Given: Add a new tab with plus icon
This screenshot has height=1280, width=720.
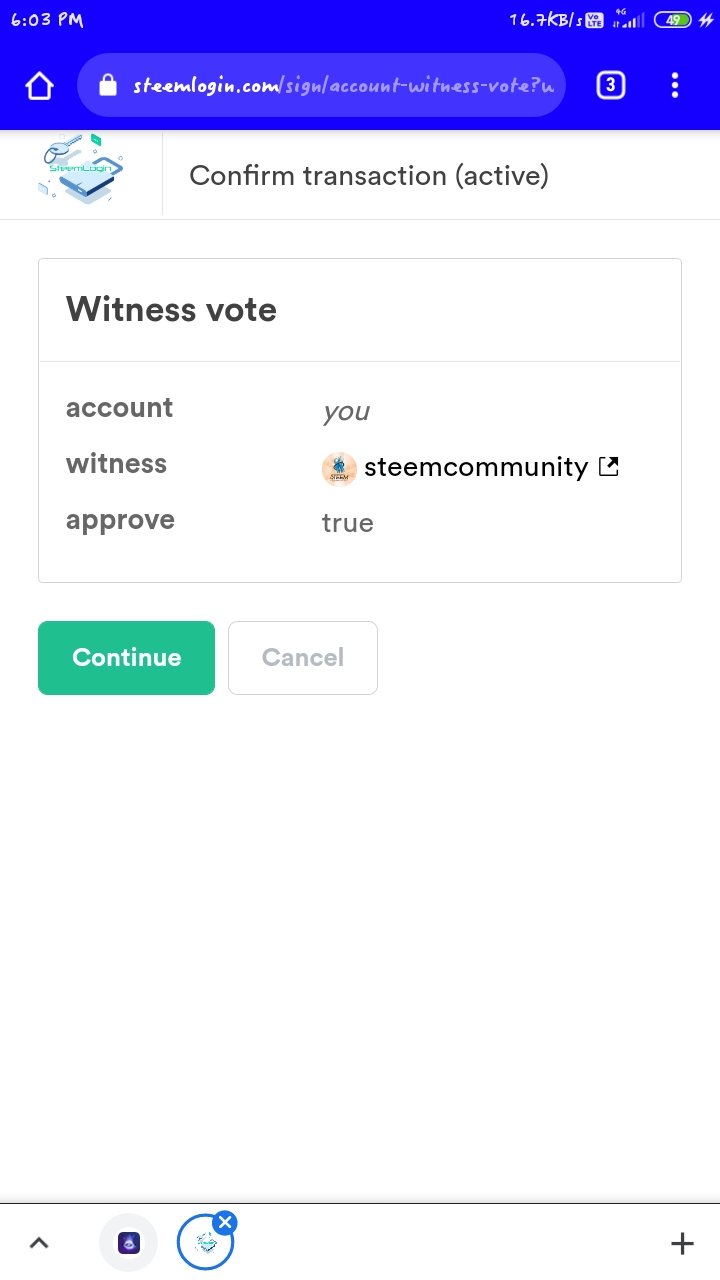Looking at the screenshot, I should click(682, 1243).
